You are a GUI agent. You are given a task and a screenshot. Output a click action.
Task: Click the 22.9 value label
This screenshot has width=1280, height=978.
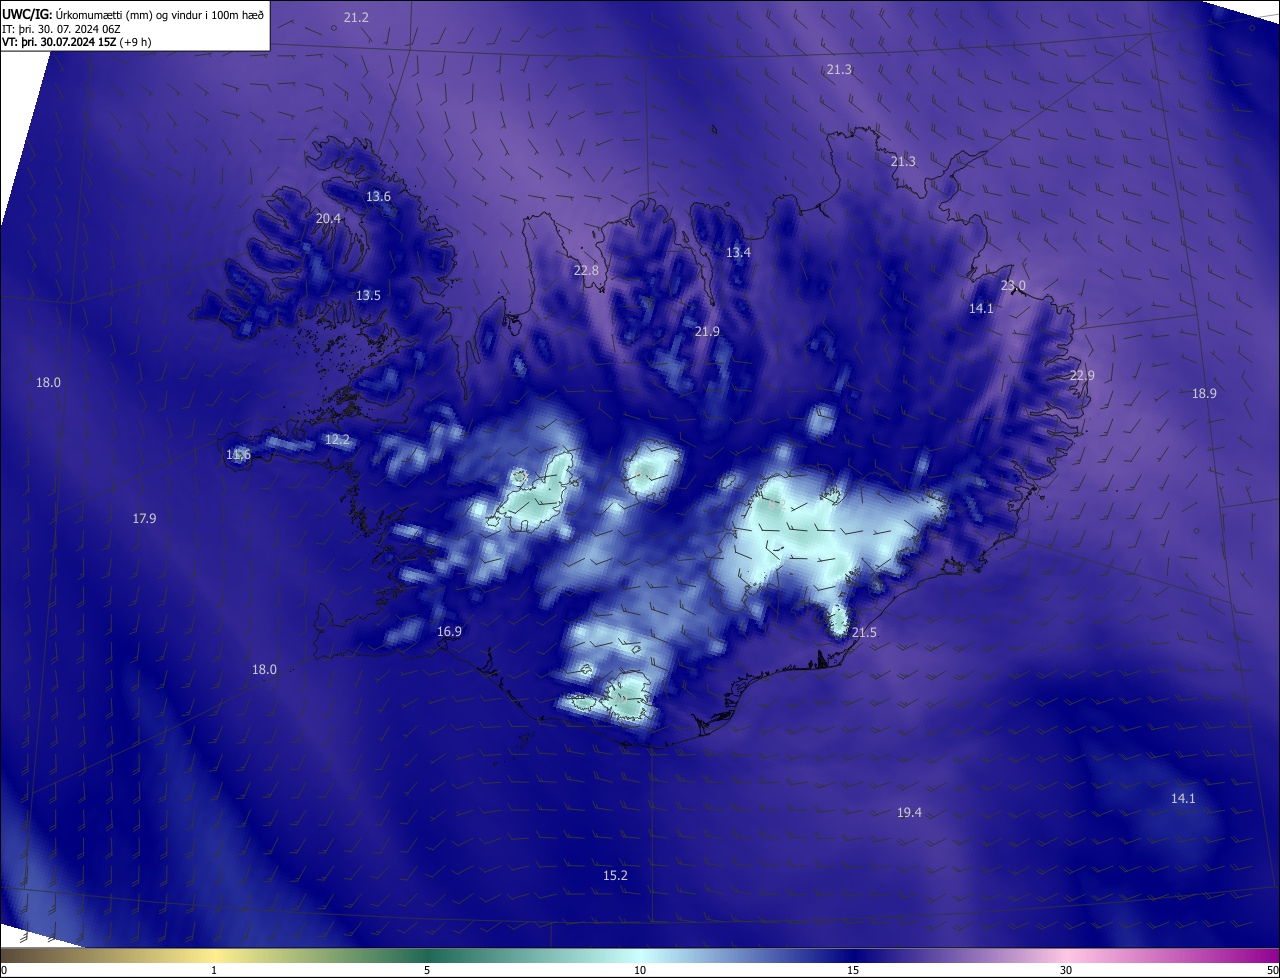click(x=1082, y=376)
